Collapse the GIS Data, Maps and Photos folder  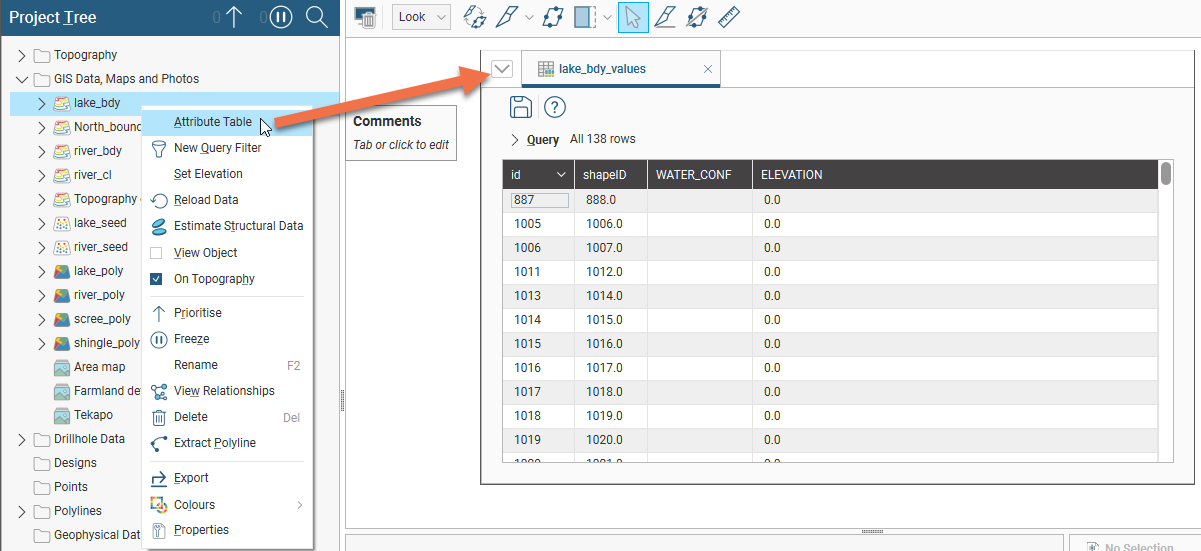[22, 79]
